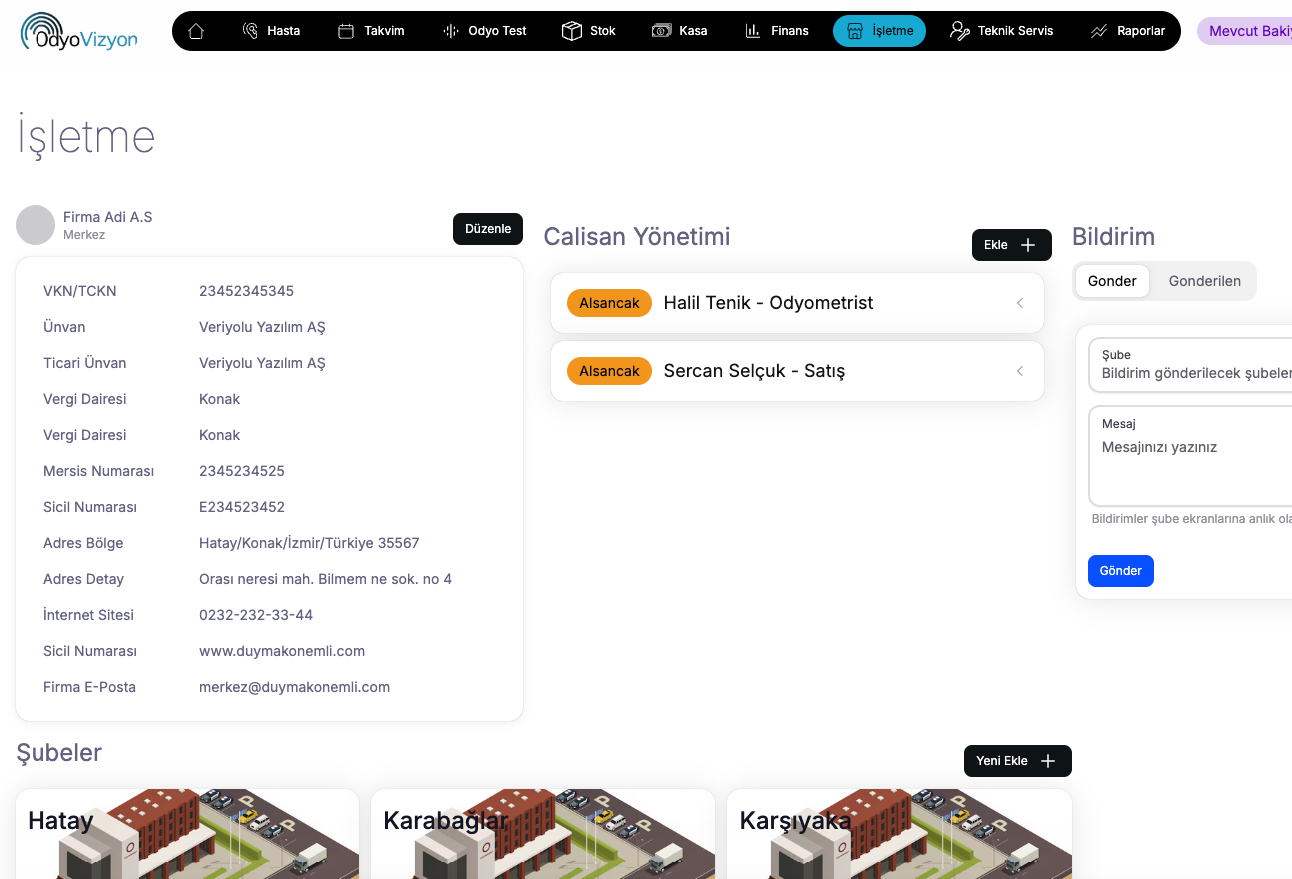Open the Kasa cash register page

tap(679, 31)
